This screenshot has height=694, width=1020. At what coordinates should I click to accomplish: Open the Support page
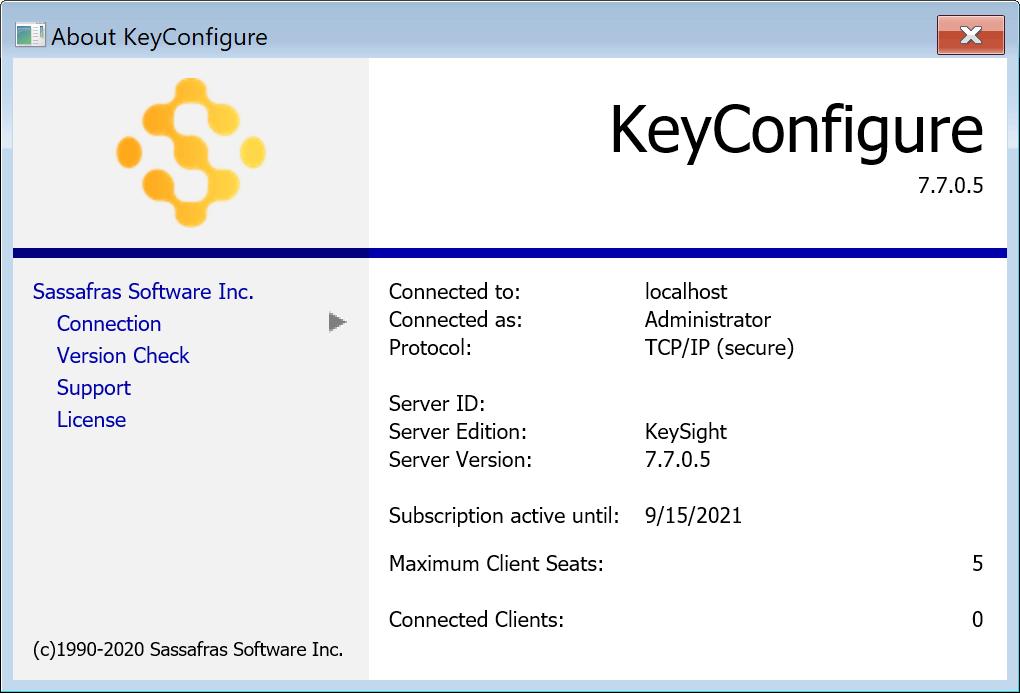(x=93, y=387)
